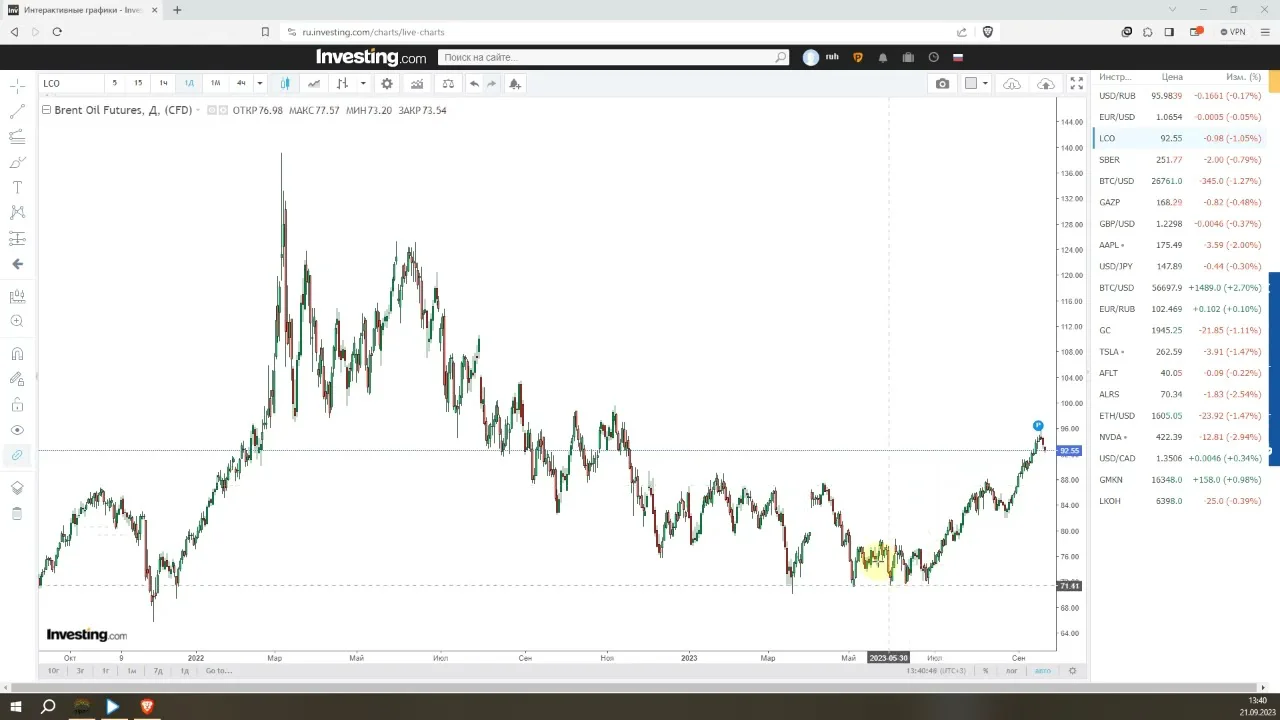Image resolution: width=1280 pixels, height=720 pixels.
Task: Redo the chart action
Action: point(491,84)
